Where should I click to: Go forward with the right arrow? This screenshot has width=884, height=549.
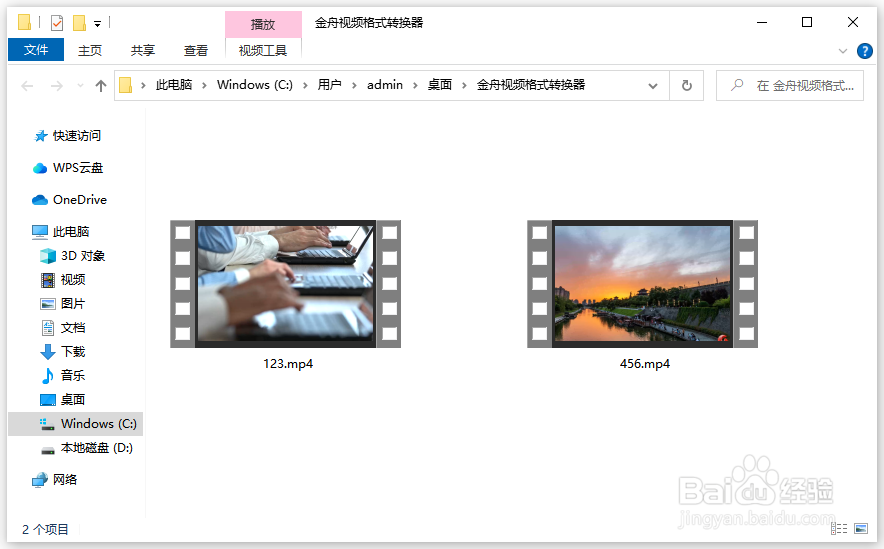(56, 86)
